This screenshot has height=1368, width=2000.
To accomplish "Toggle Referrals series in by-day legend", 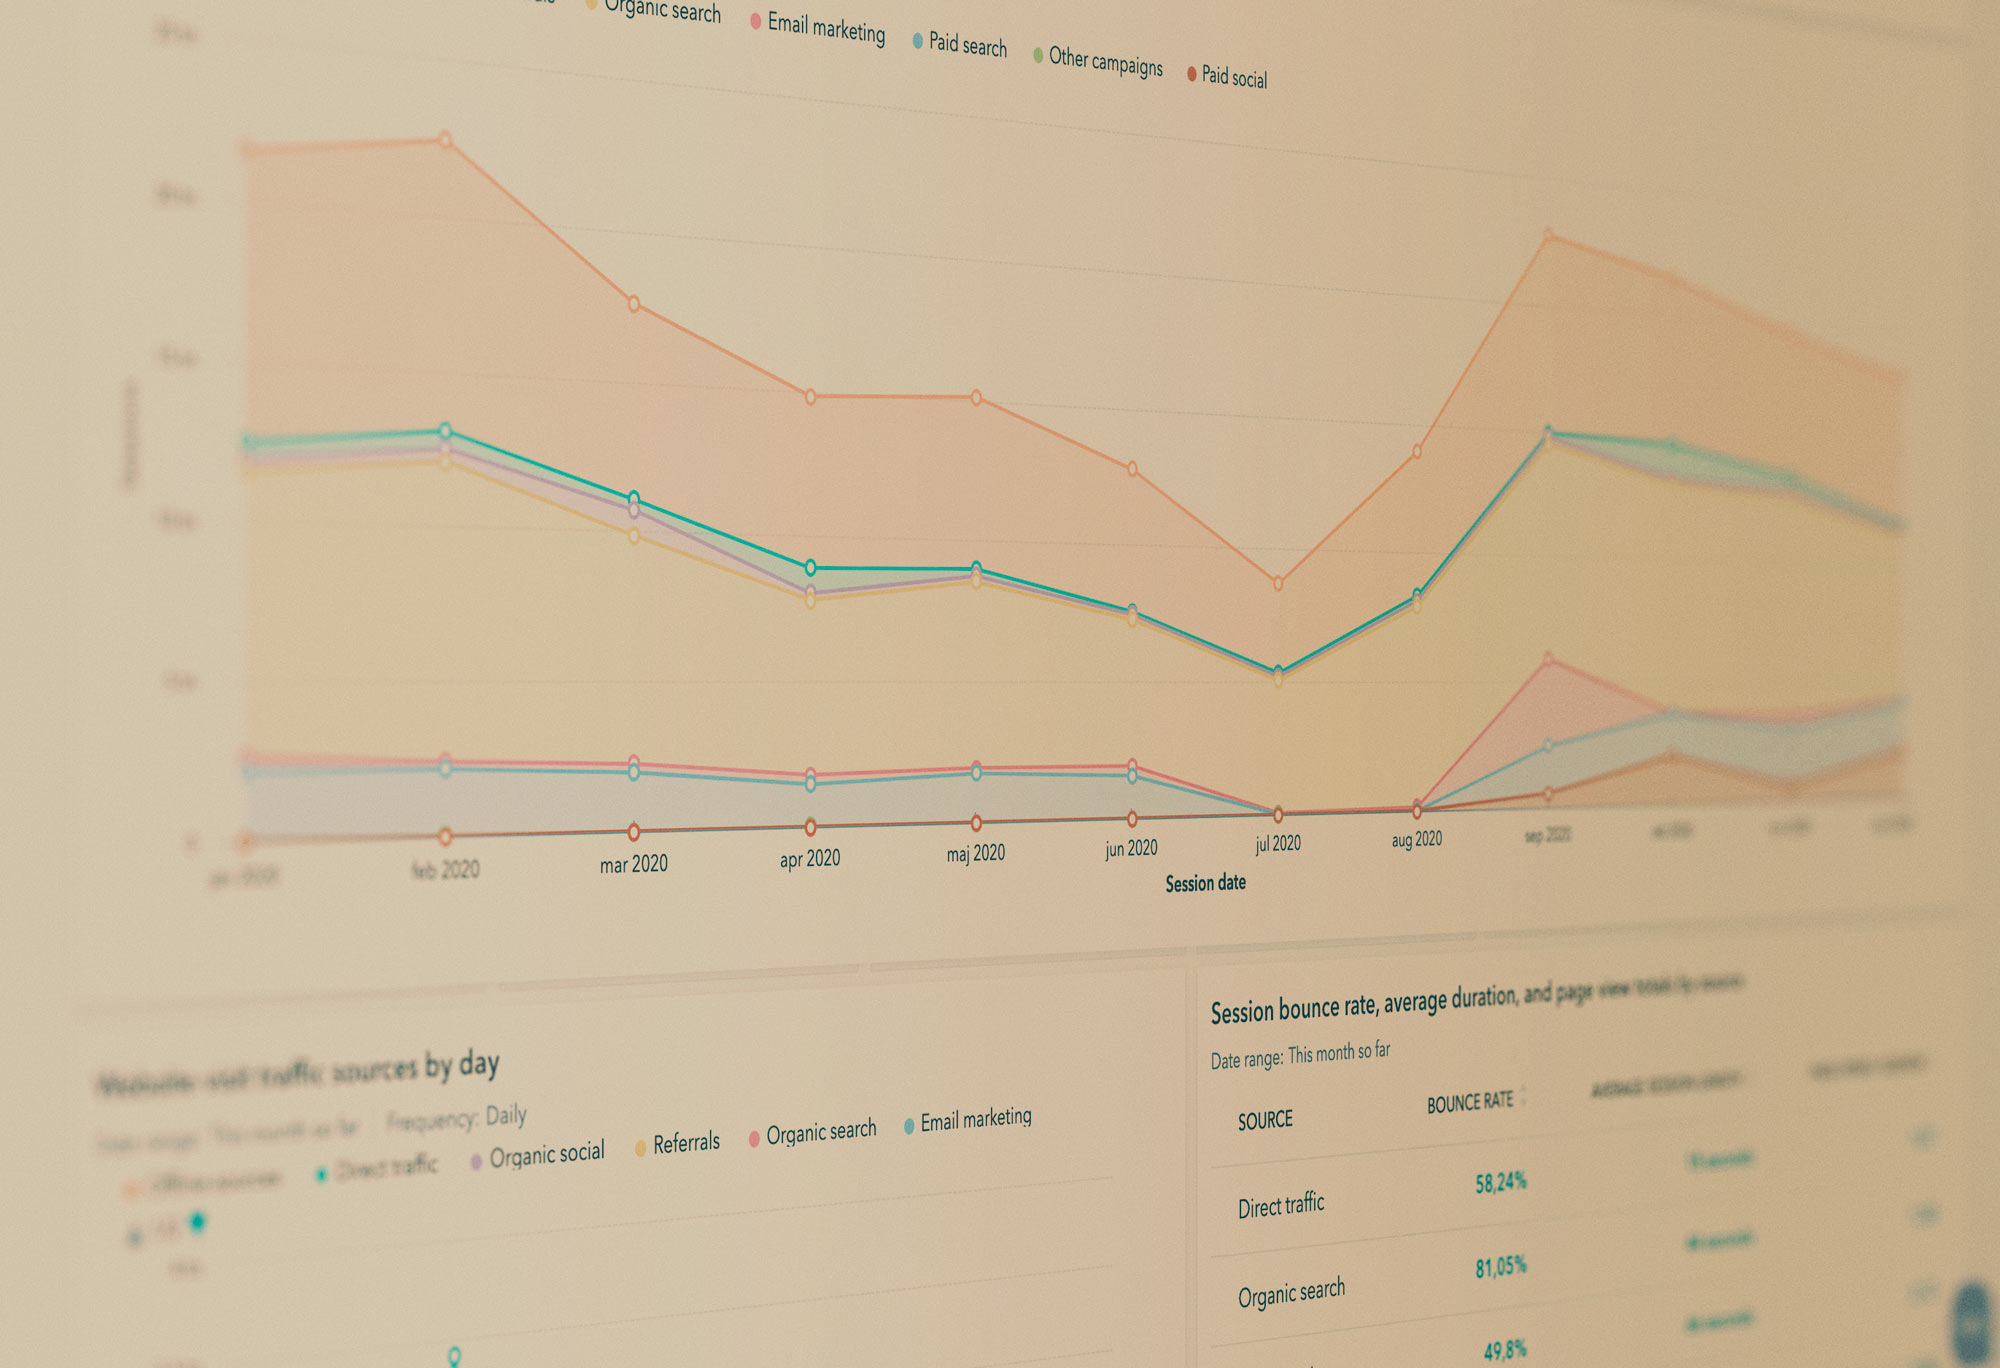I will 677,1144.
